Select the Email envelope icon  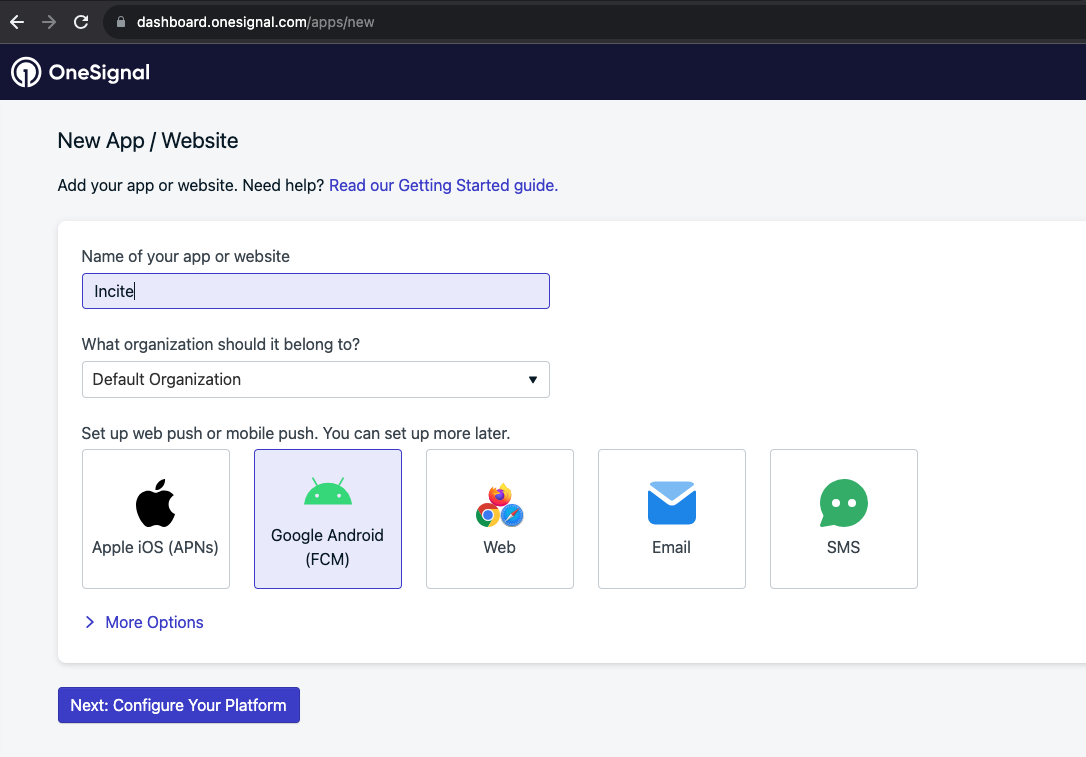tap(671, 503)
